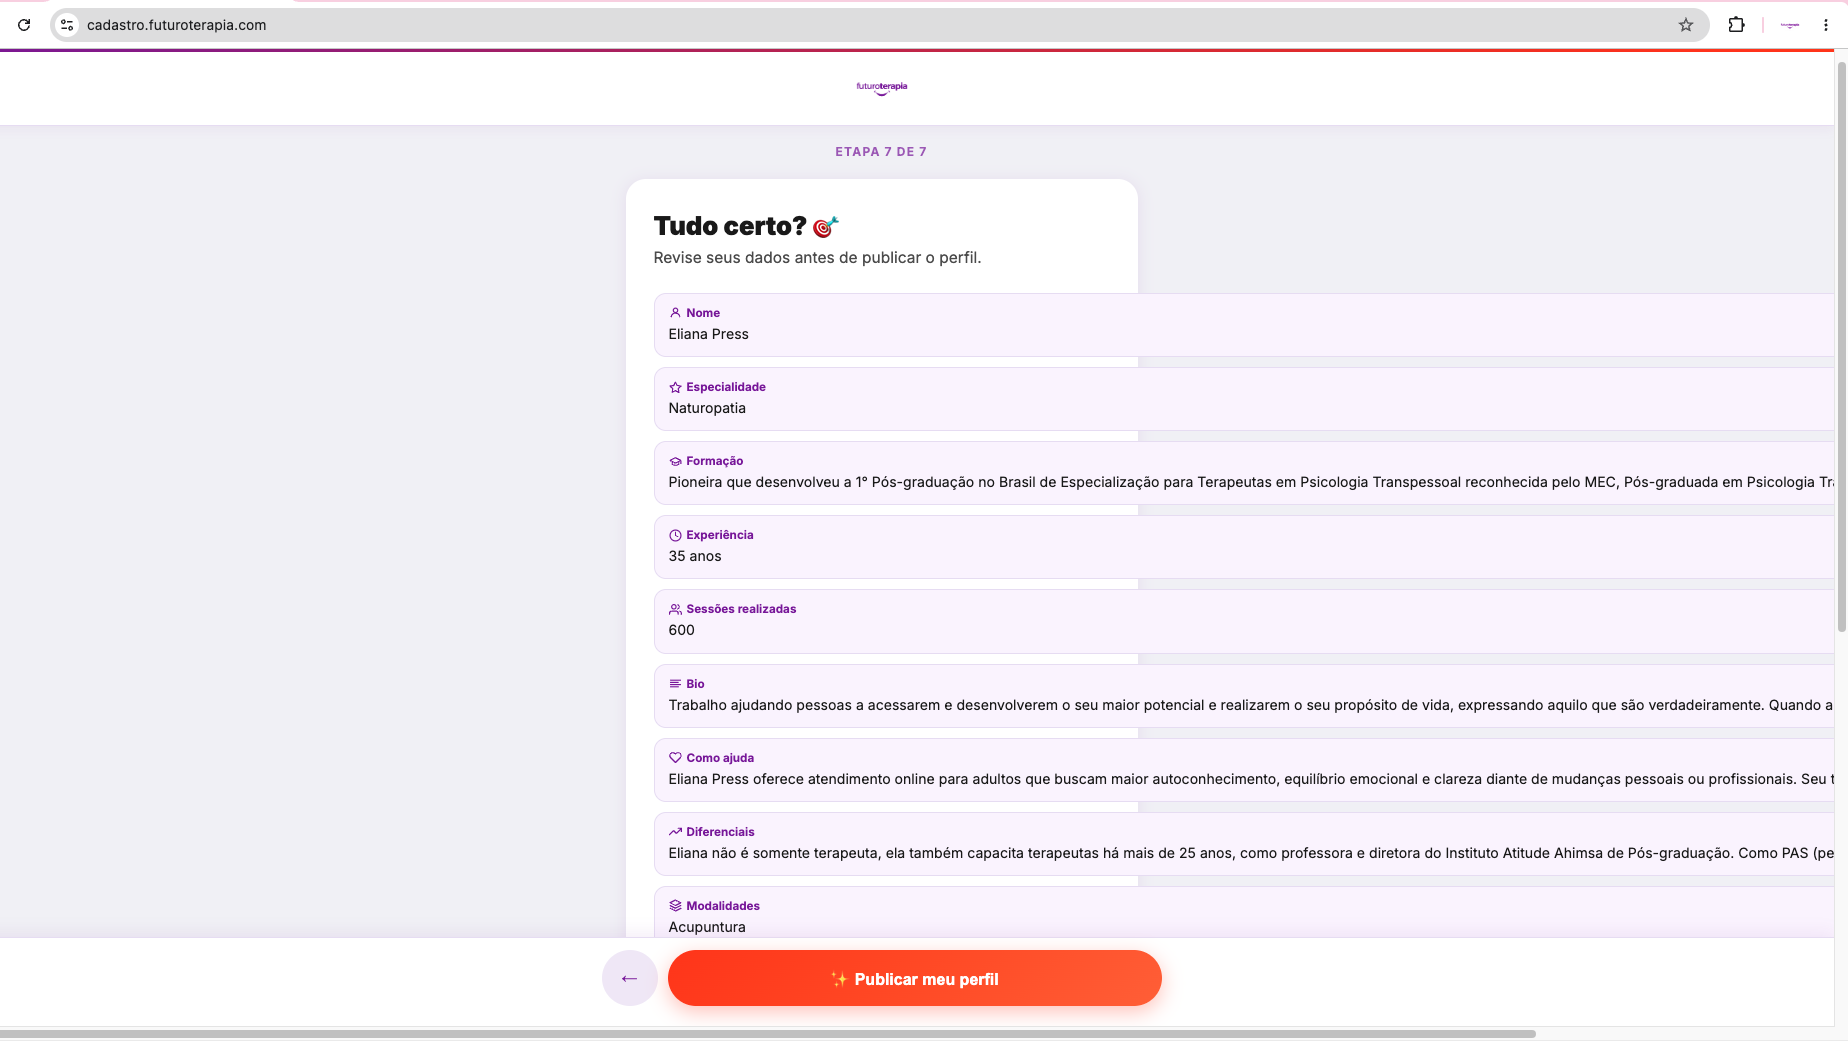Image resolution: width=1848 pixels, height=1041 pixels.
Task: Click the graduation cap icon beside Formação
Action: pyautogui.click(x=675, y=461)
